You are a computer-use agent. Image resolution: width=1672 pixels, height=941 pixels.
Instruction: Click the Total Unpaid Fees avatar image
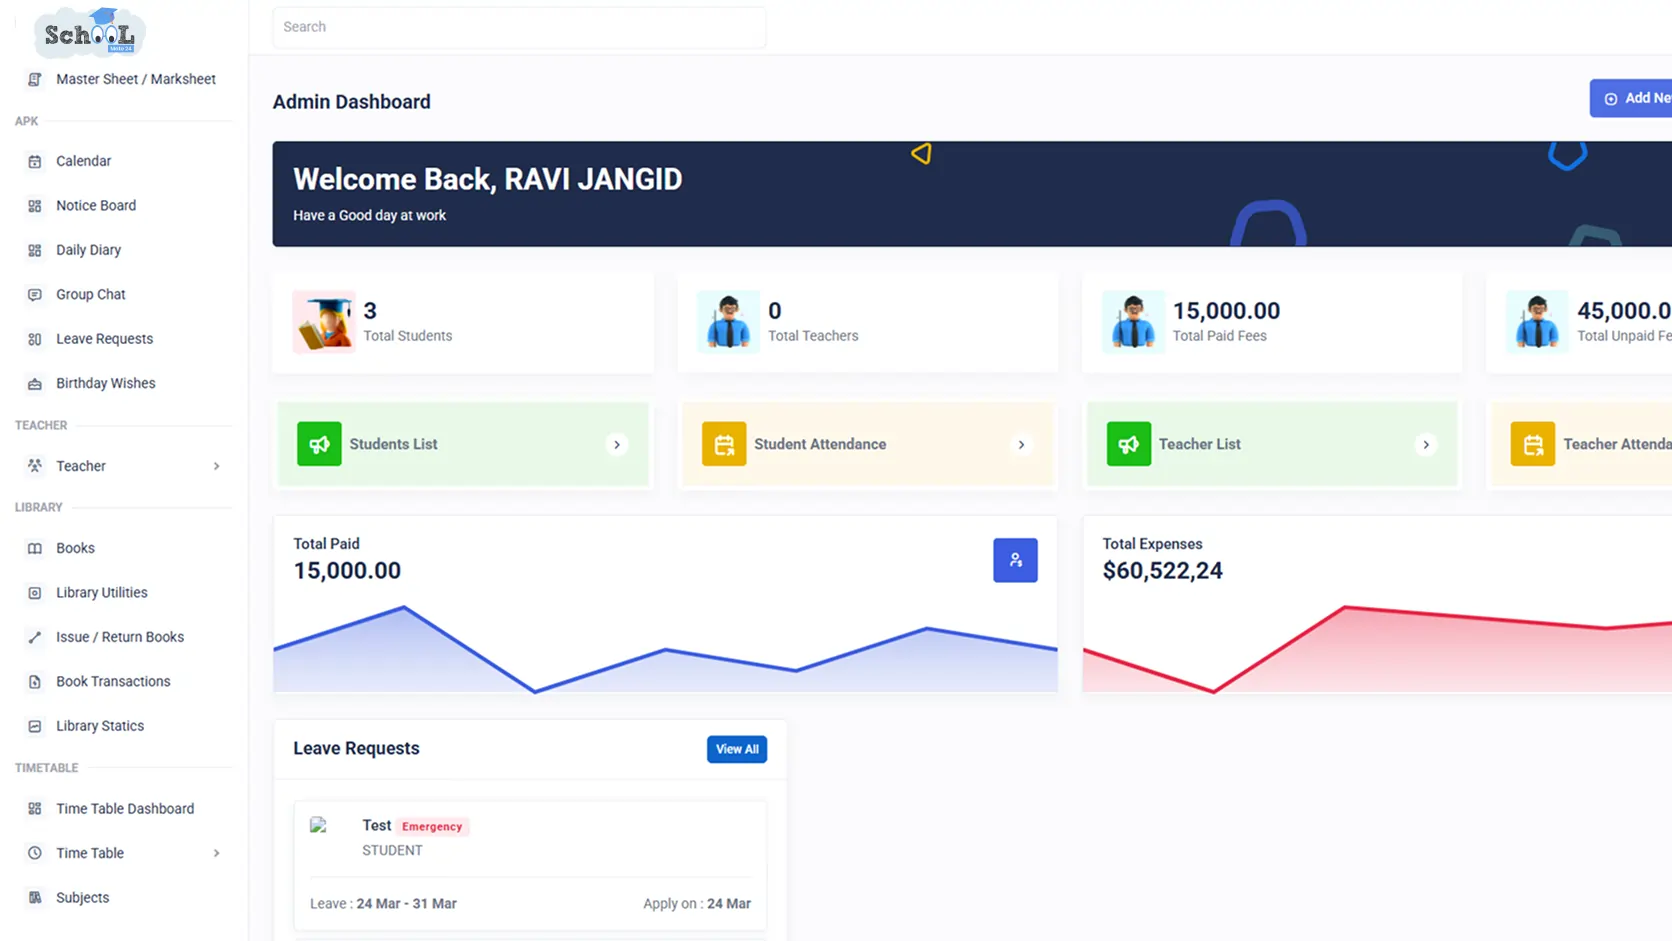click(x=1538, y=322)
